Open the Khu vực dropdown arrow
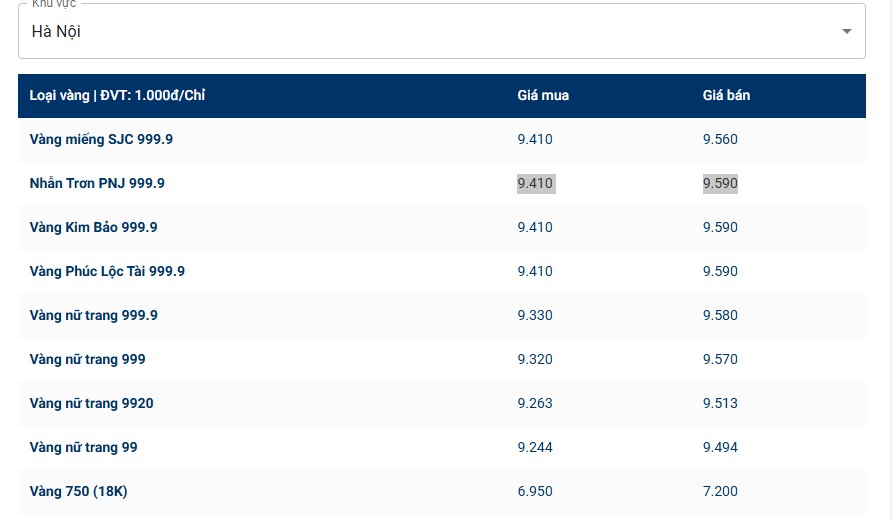The image size is (892, 520). (x=846, y=31)
